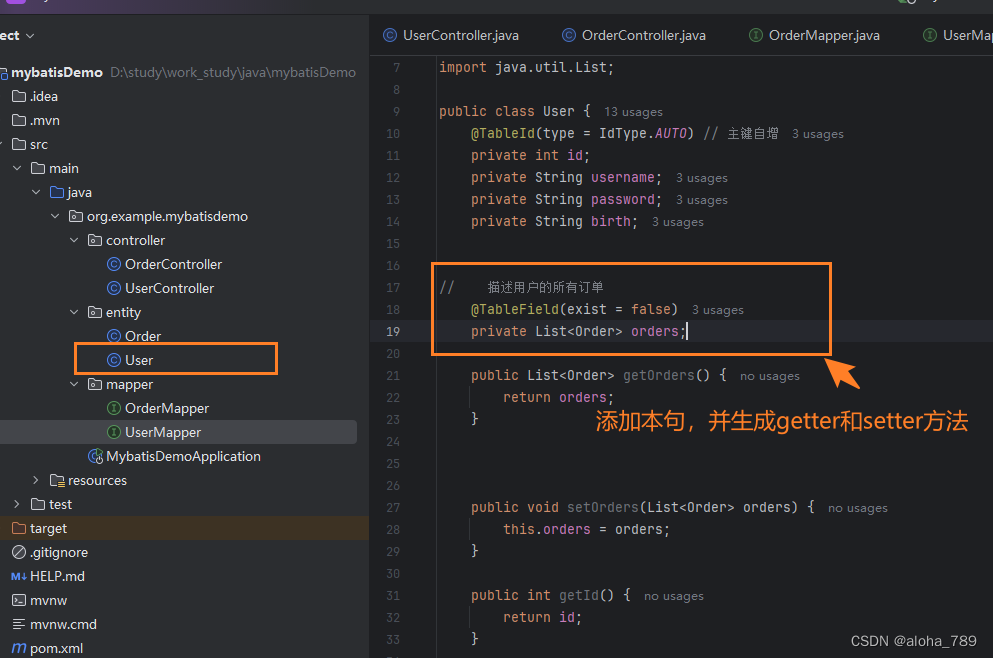Select UserController in the project tree
993x658 pixels.
[169, 288]
